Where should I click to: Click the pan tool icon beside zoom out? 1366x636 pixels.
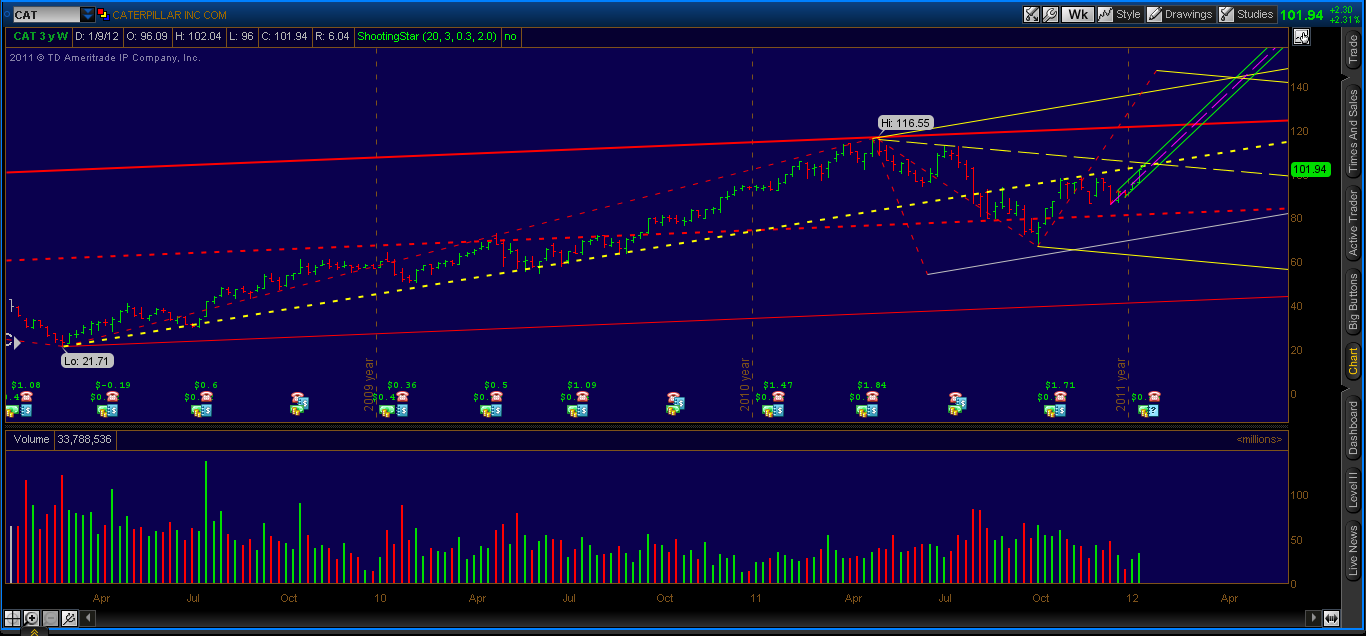(x=67, y=618)
